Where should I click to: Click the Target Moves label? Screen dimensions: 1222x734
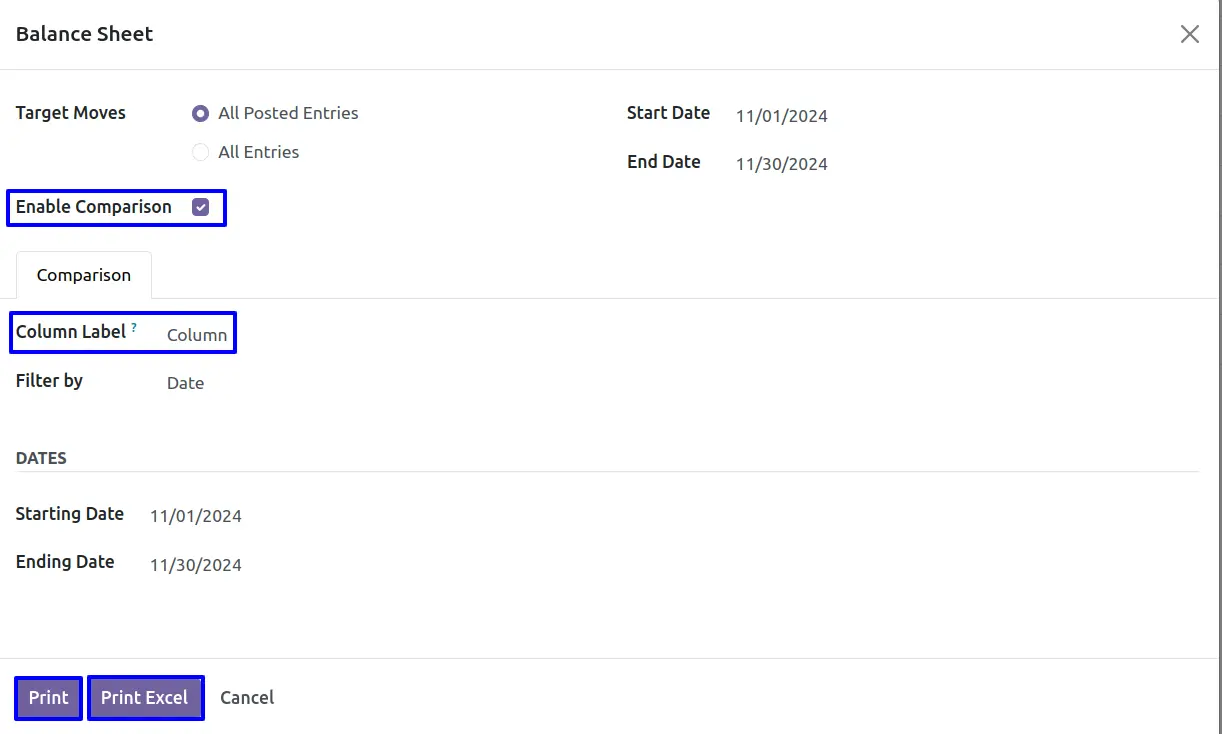point(71,113)
